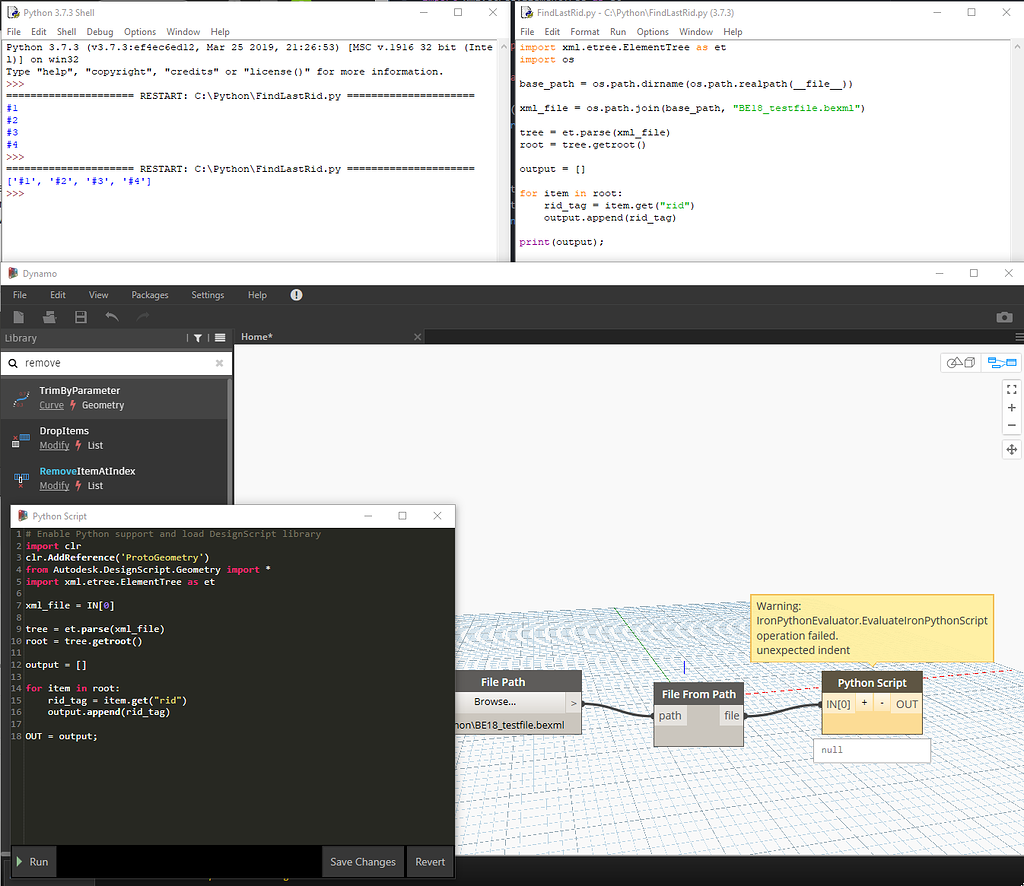
Task: Save the current workspace
Action: (x=80, y=317)
